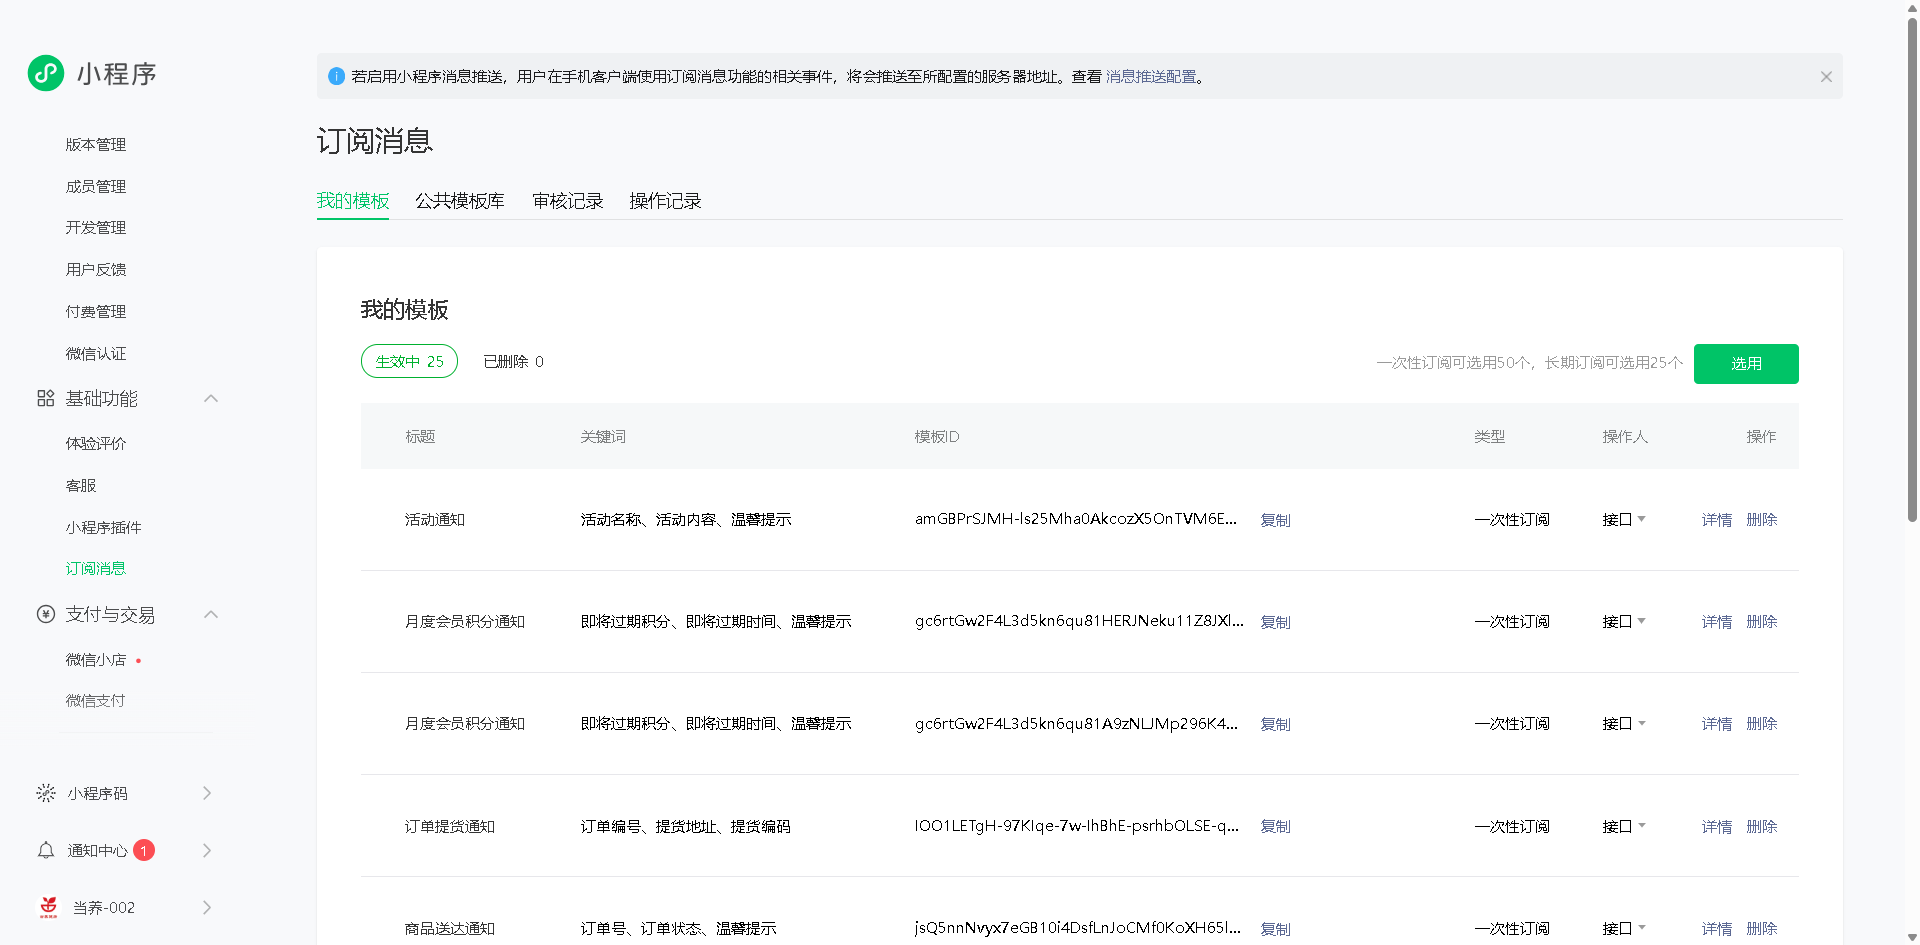Switch to the 已删除 0 filter
1920x945 pixels.
(513, 362)
